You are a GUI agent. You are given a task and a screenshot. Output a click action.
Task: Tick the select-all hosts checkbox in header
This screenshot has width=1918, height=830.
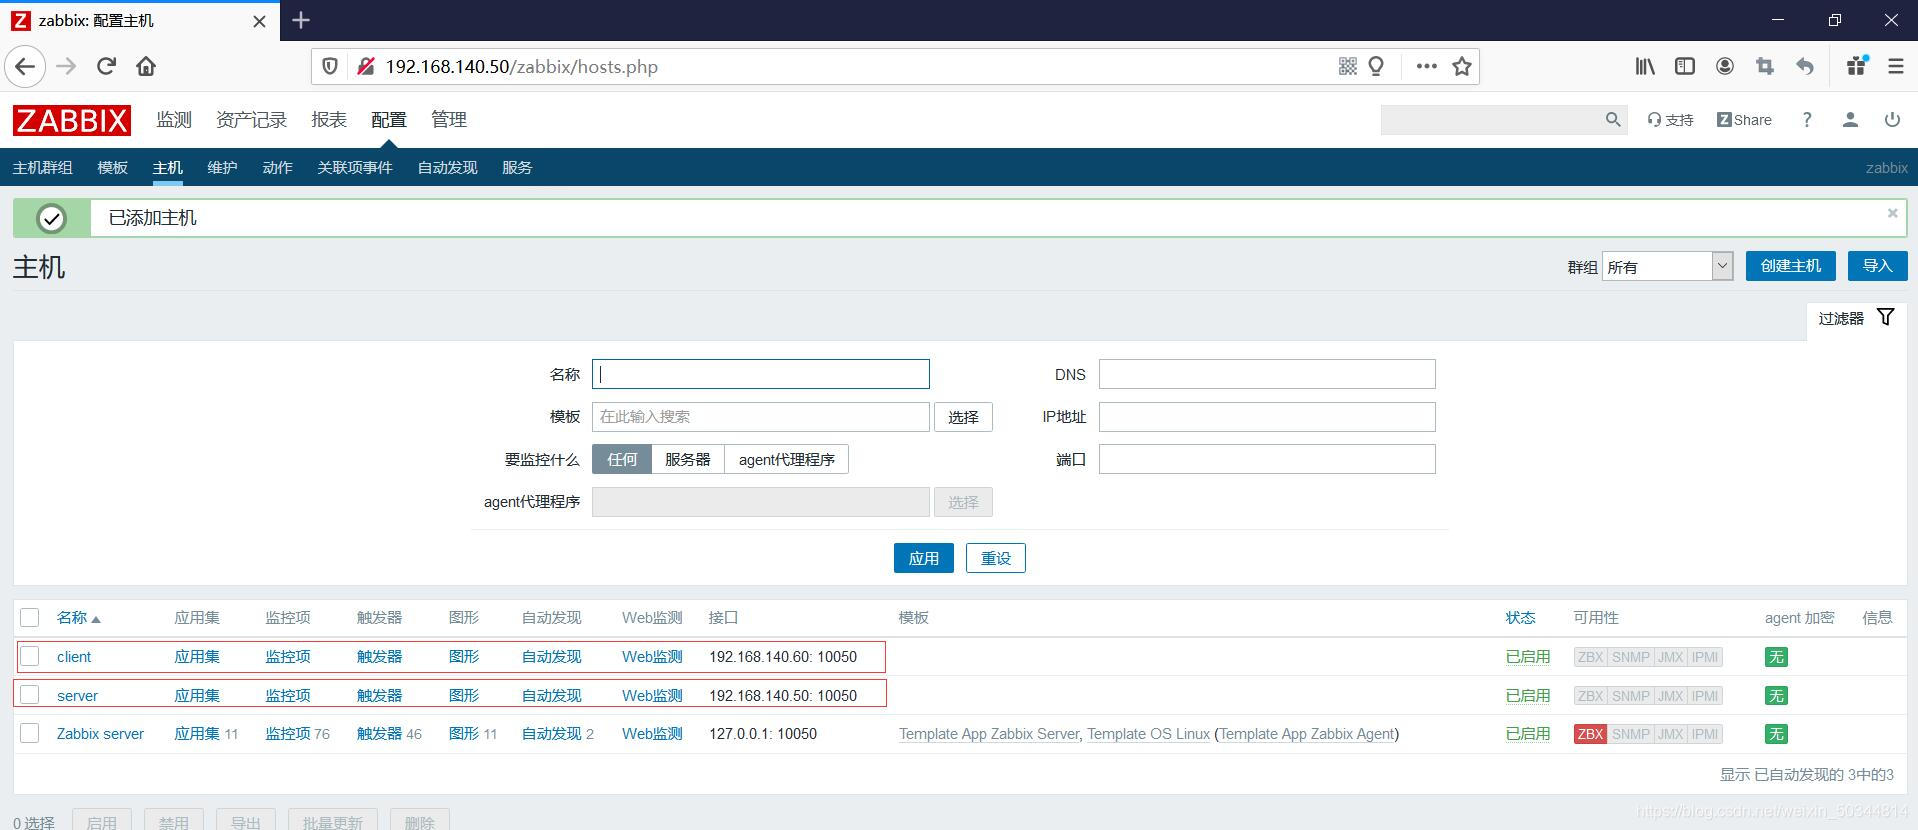point(30,618)
